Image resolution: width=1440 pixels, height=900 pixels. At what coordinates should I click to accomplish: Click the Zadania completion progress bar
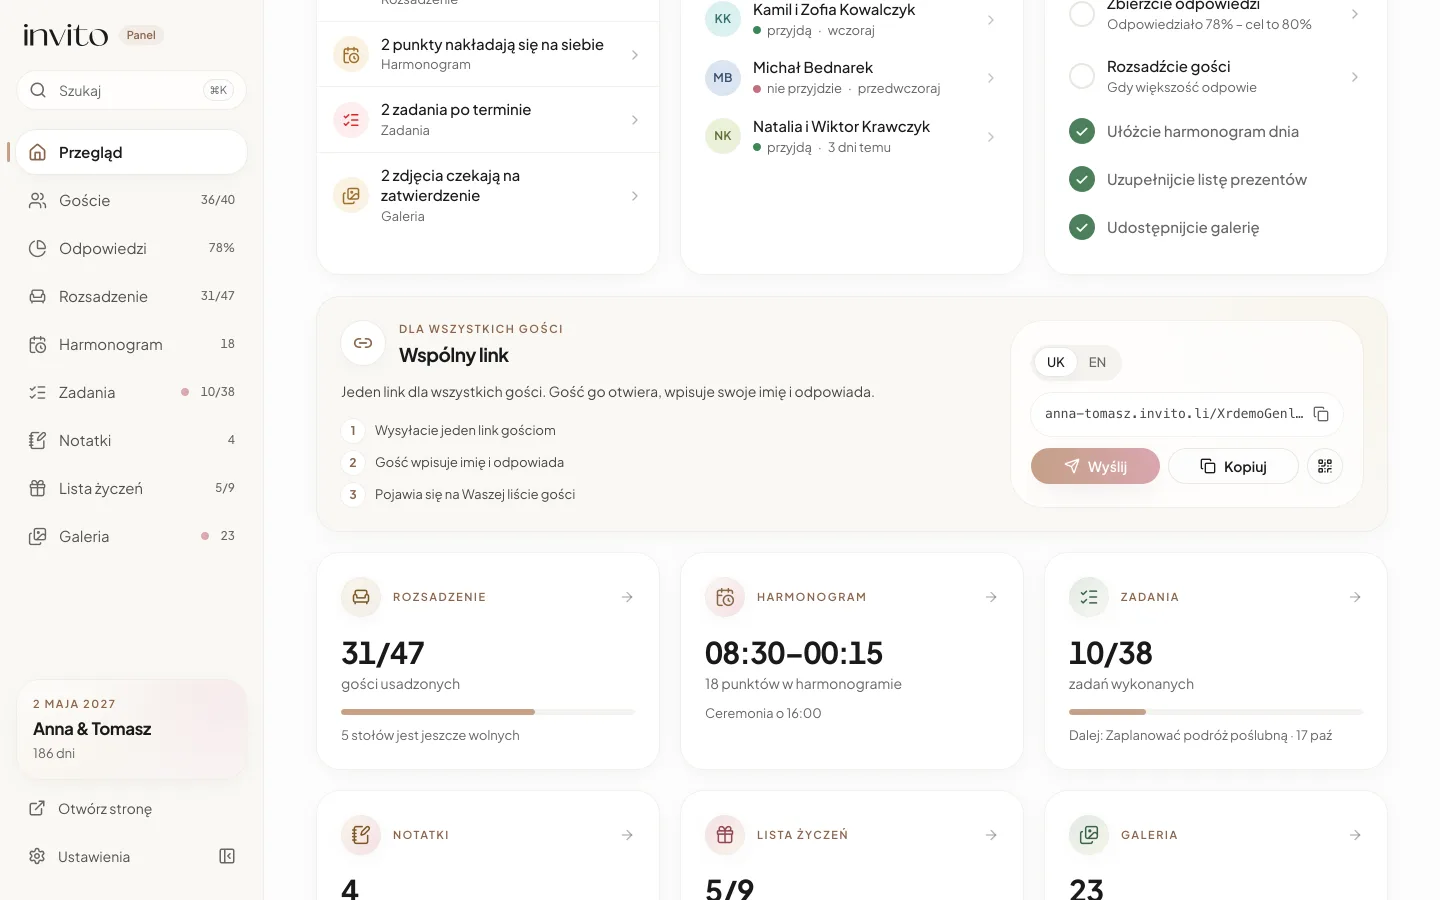coord(1216,712)
